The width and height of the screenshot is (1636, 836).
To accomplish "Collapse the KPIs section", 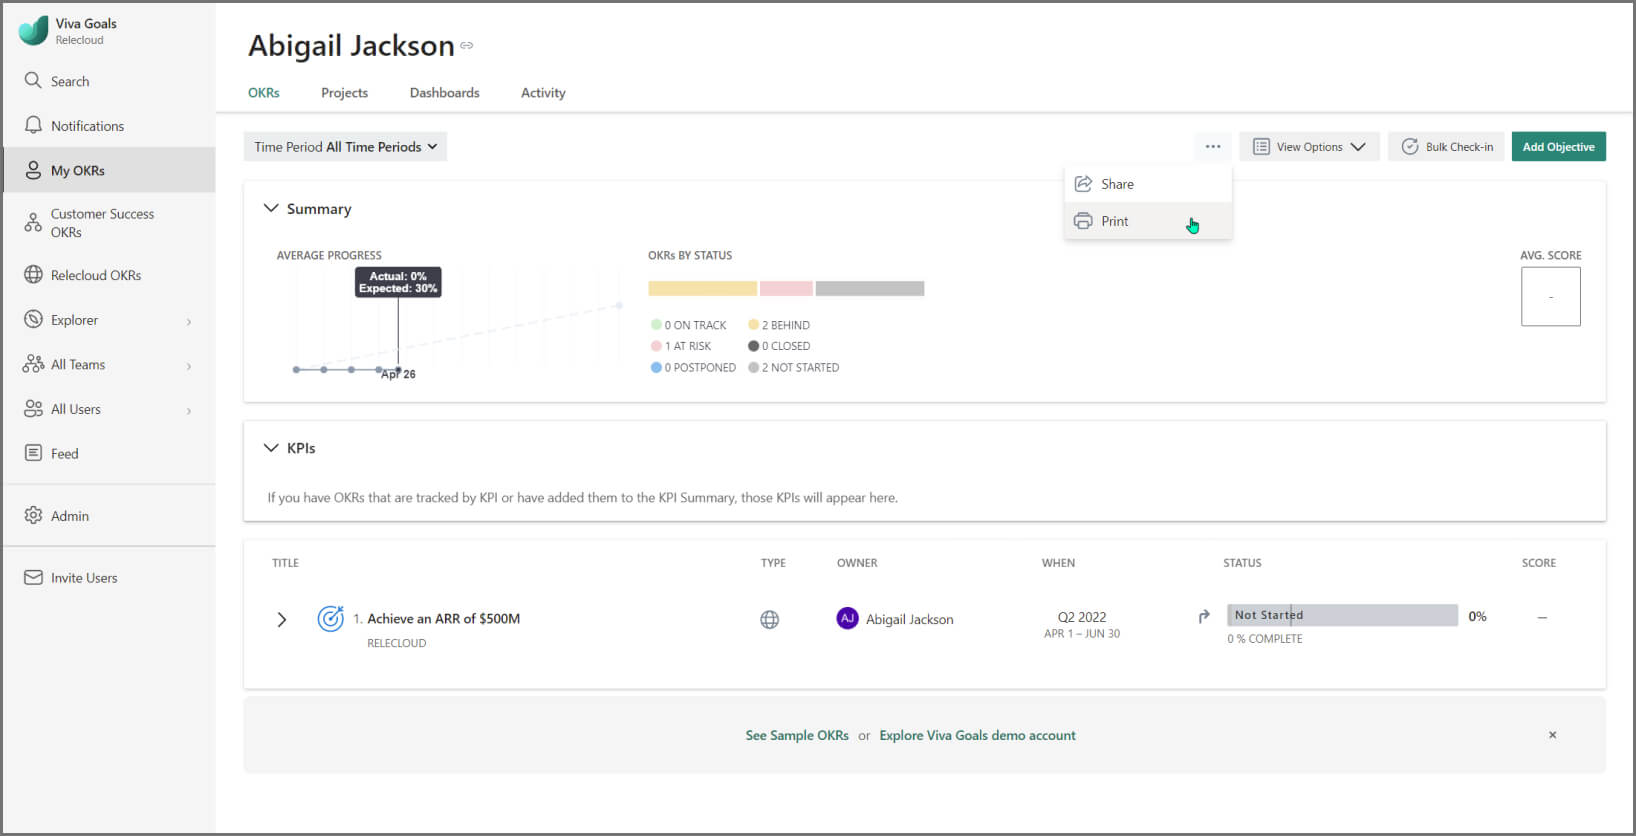I will 271,448.
